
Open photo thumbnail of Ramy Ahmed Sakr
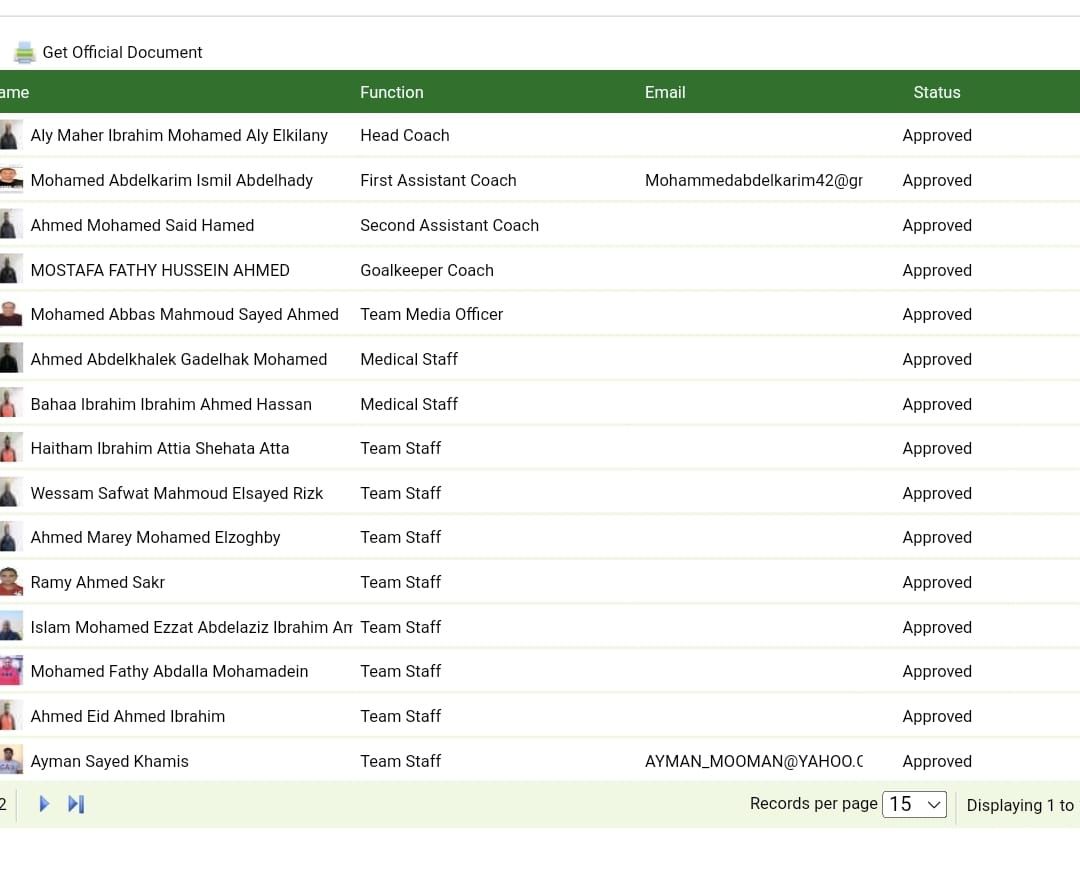pos(11,582)
